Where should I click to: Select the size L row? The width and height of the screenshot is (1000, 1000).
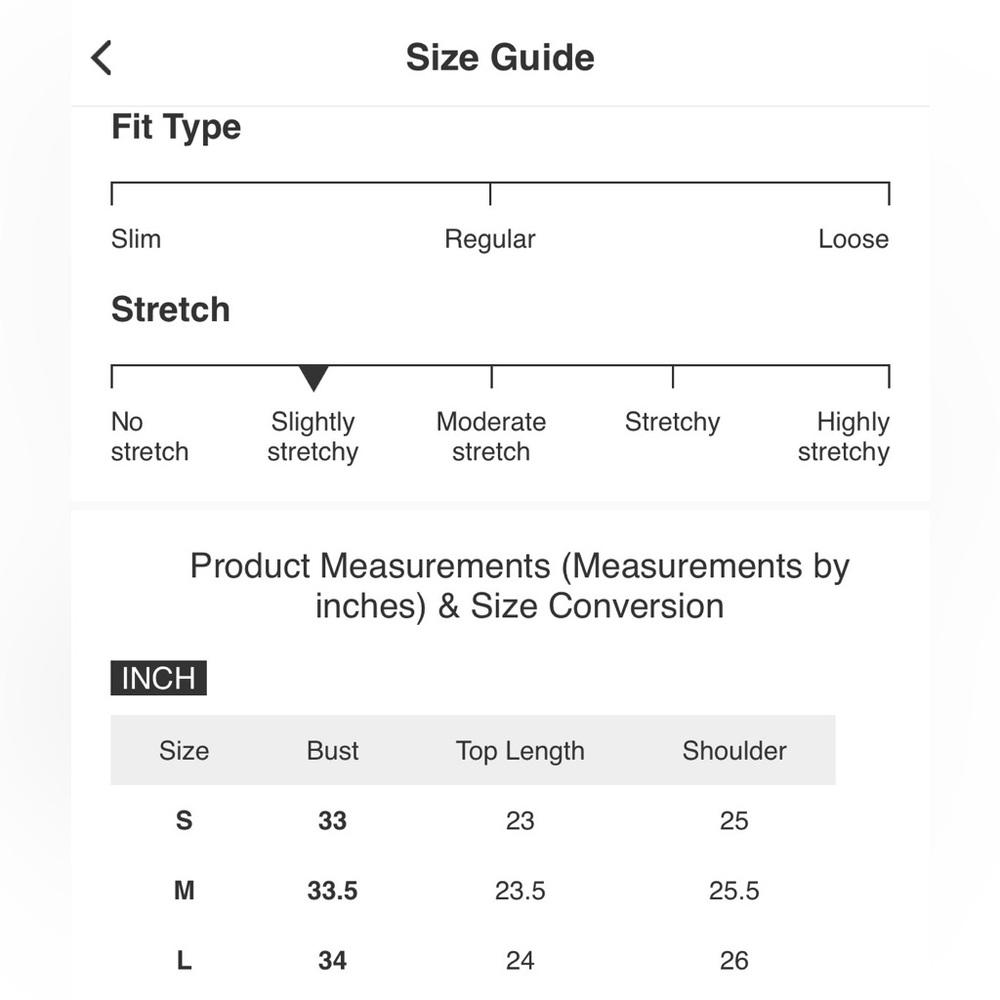pyautogui.click(x=473, y=960)
